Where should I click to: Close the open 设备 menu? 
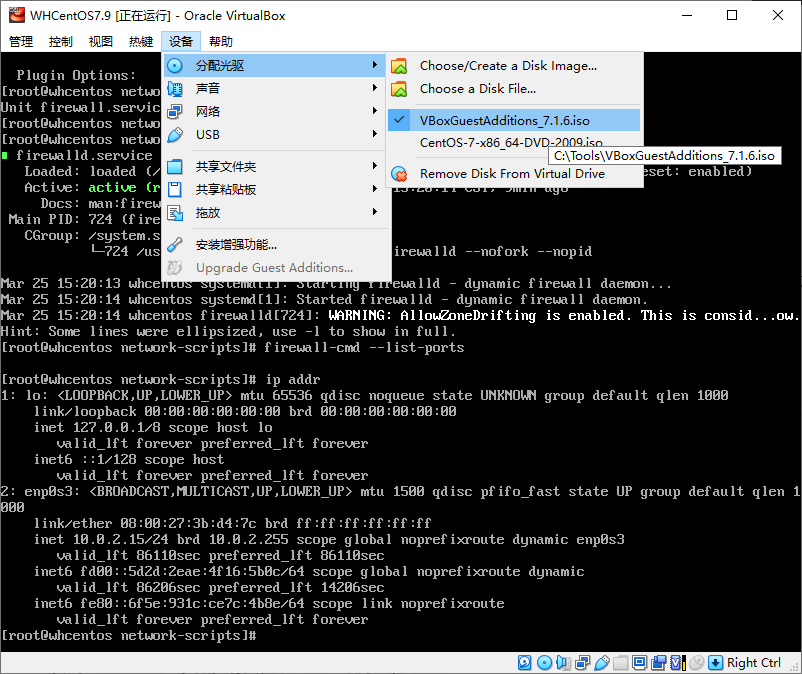click(181, 41)
